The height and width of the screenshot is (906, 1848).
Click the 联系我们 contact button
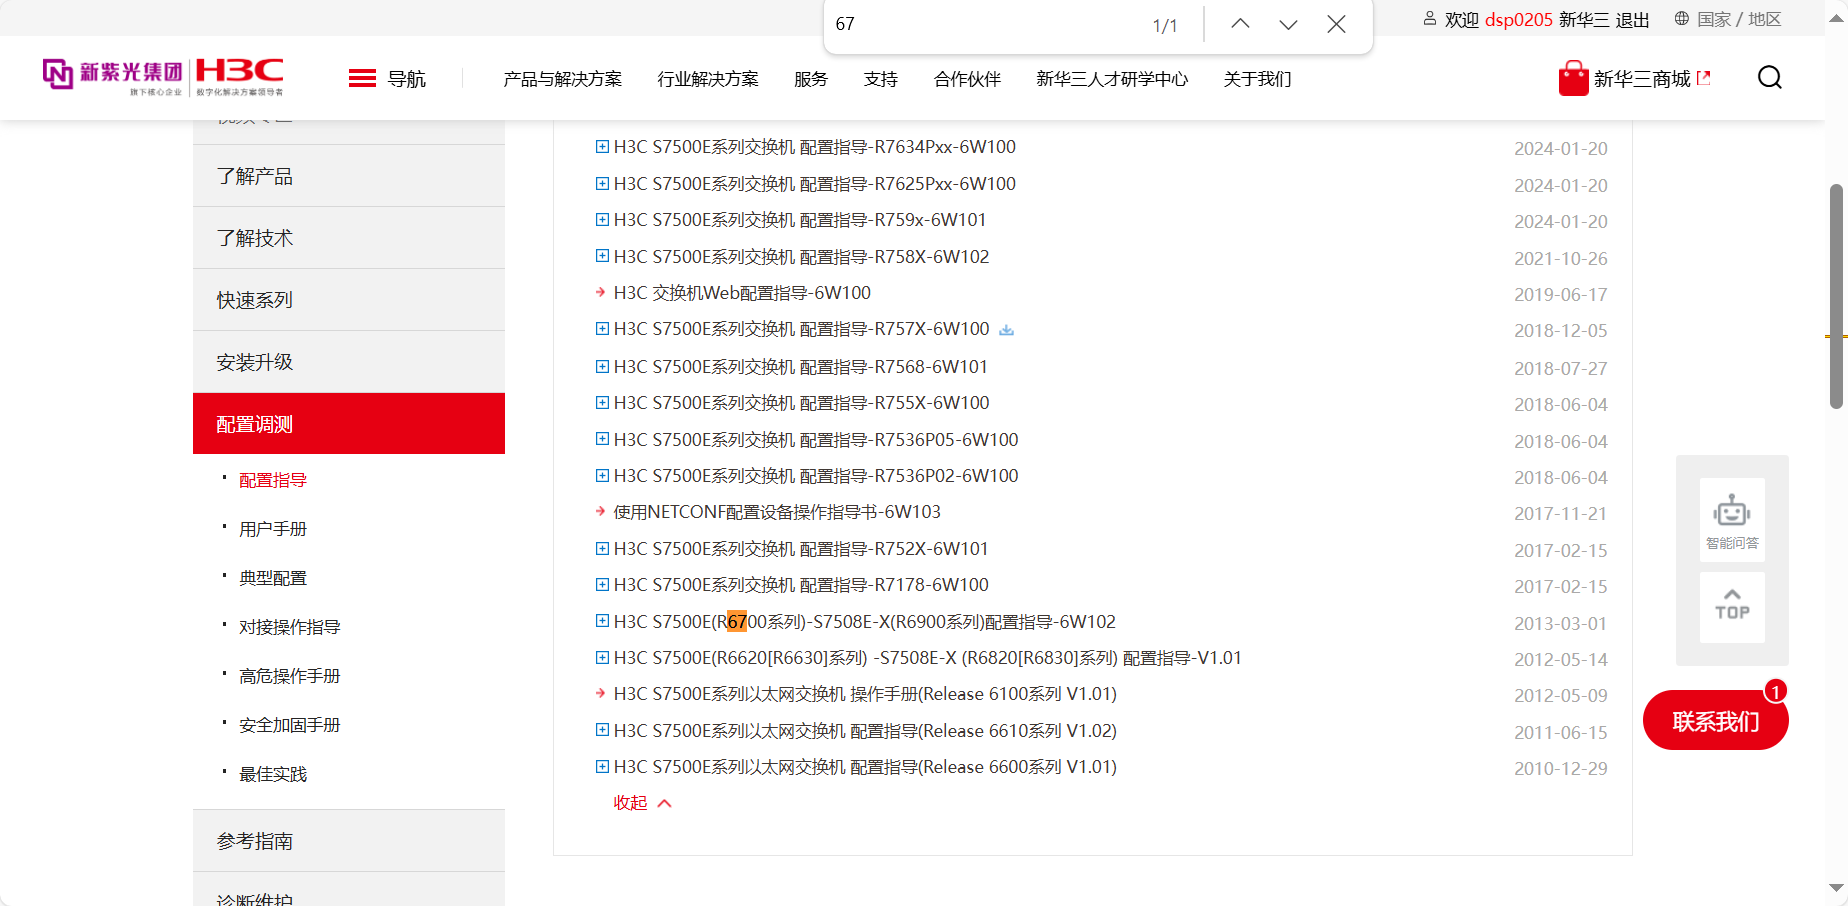[x=1716, y=721]
